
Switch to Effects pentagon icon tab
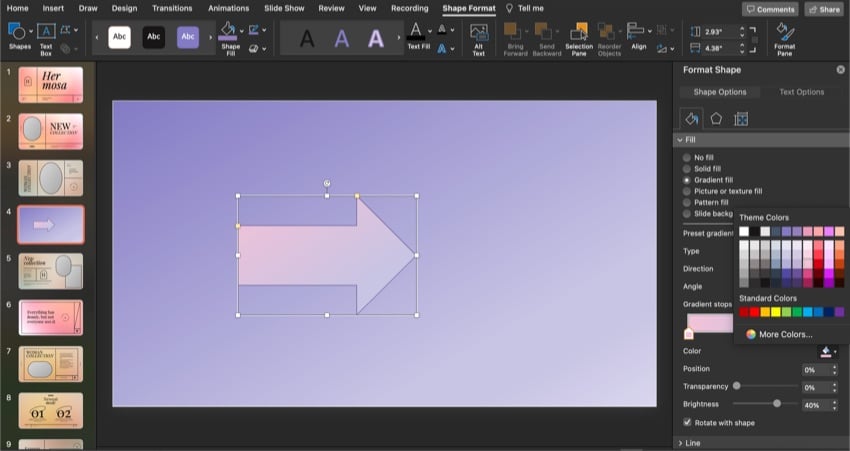point(716,119)
